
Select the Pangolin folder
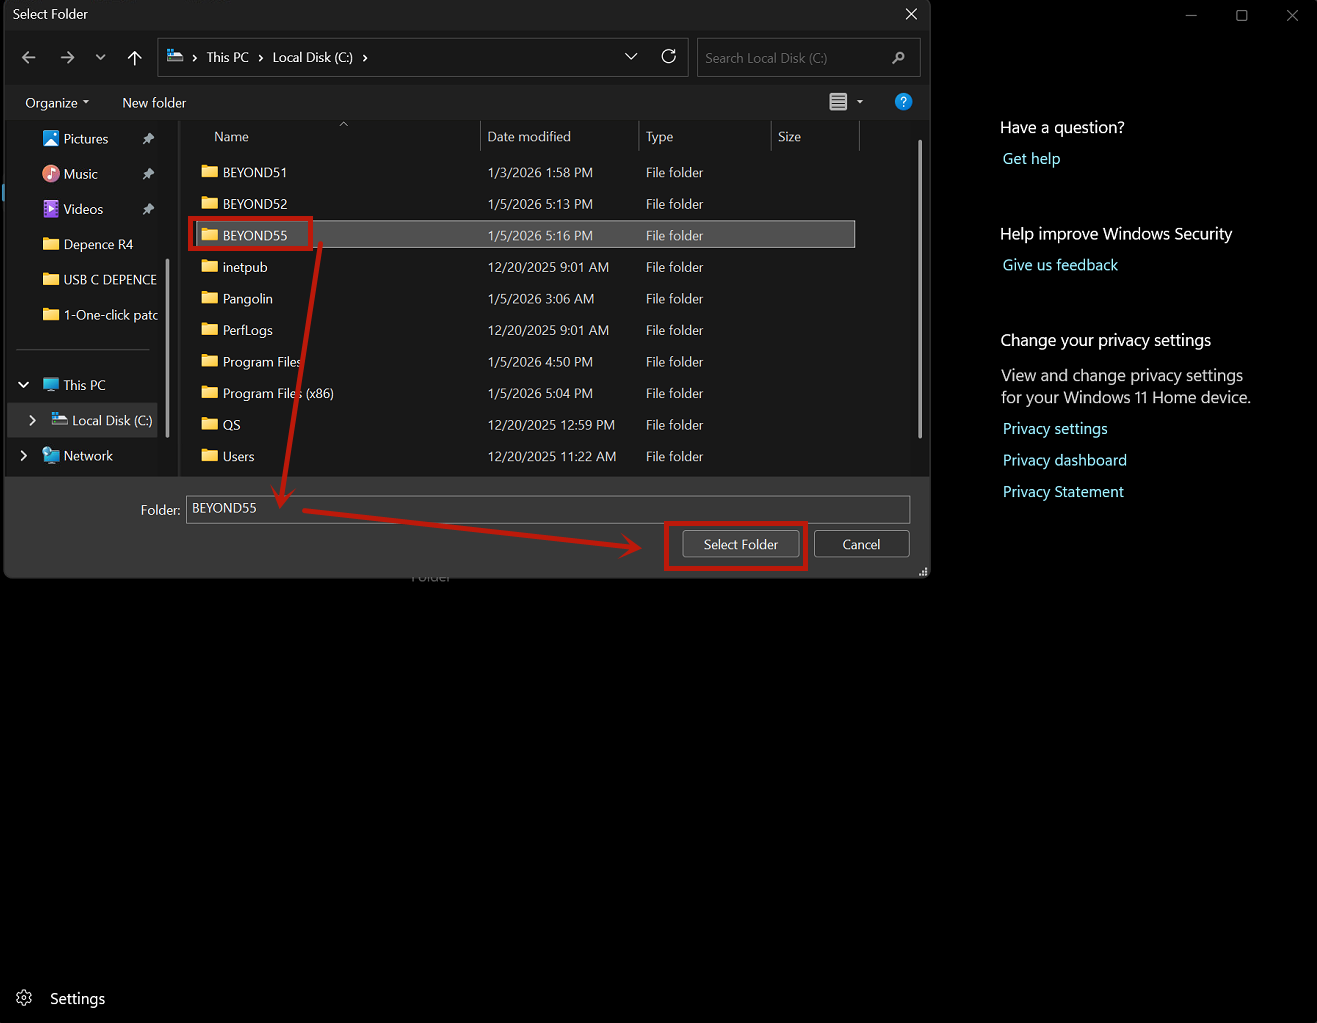247,299
